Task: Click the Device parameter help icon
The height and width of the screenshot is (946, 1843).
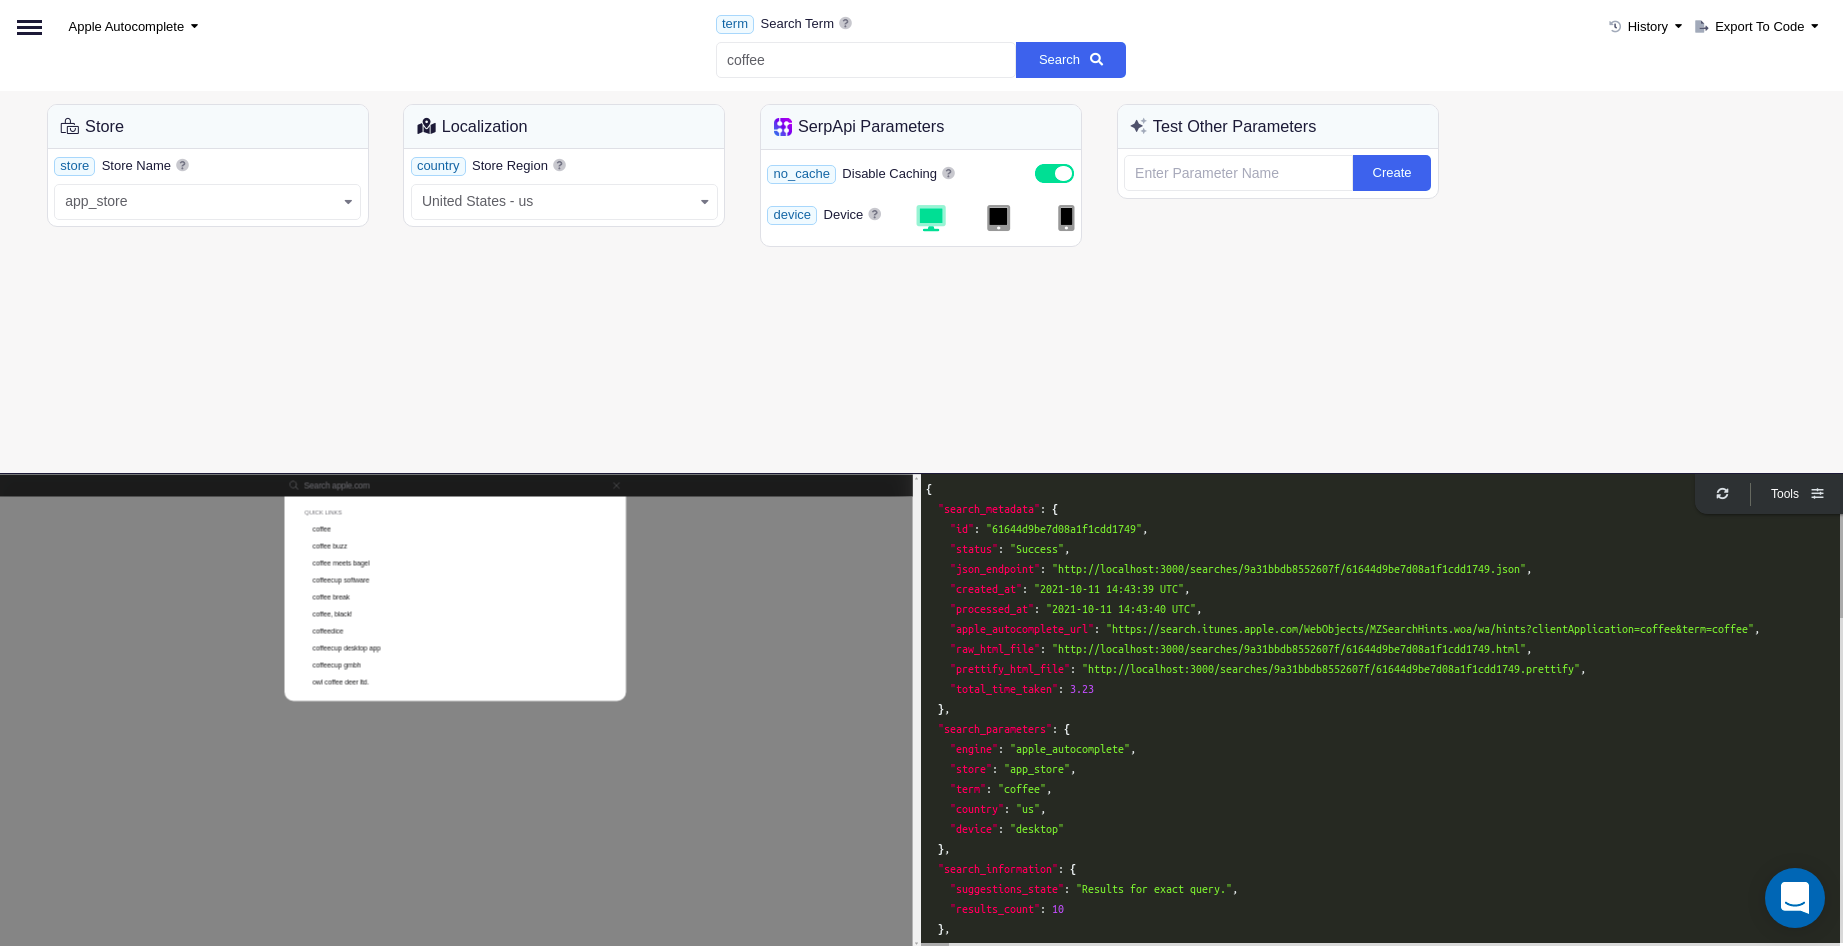Action: [x=875, y=214]
